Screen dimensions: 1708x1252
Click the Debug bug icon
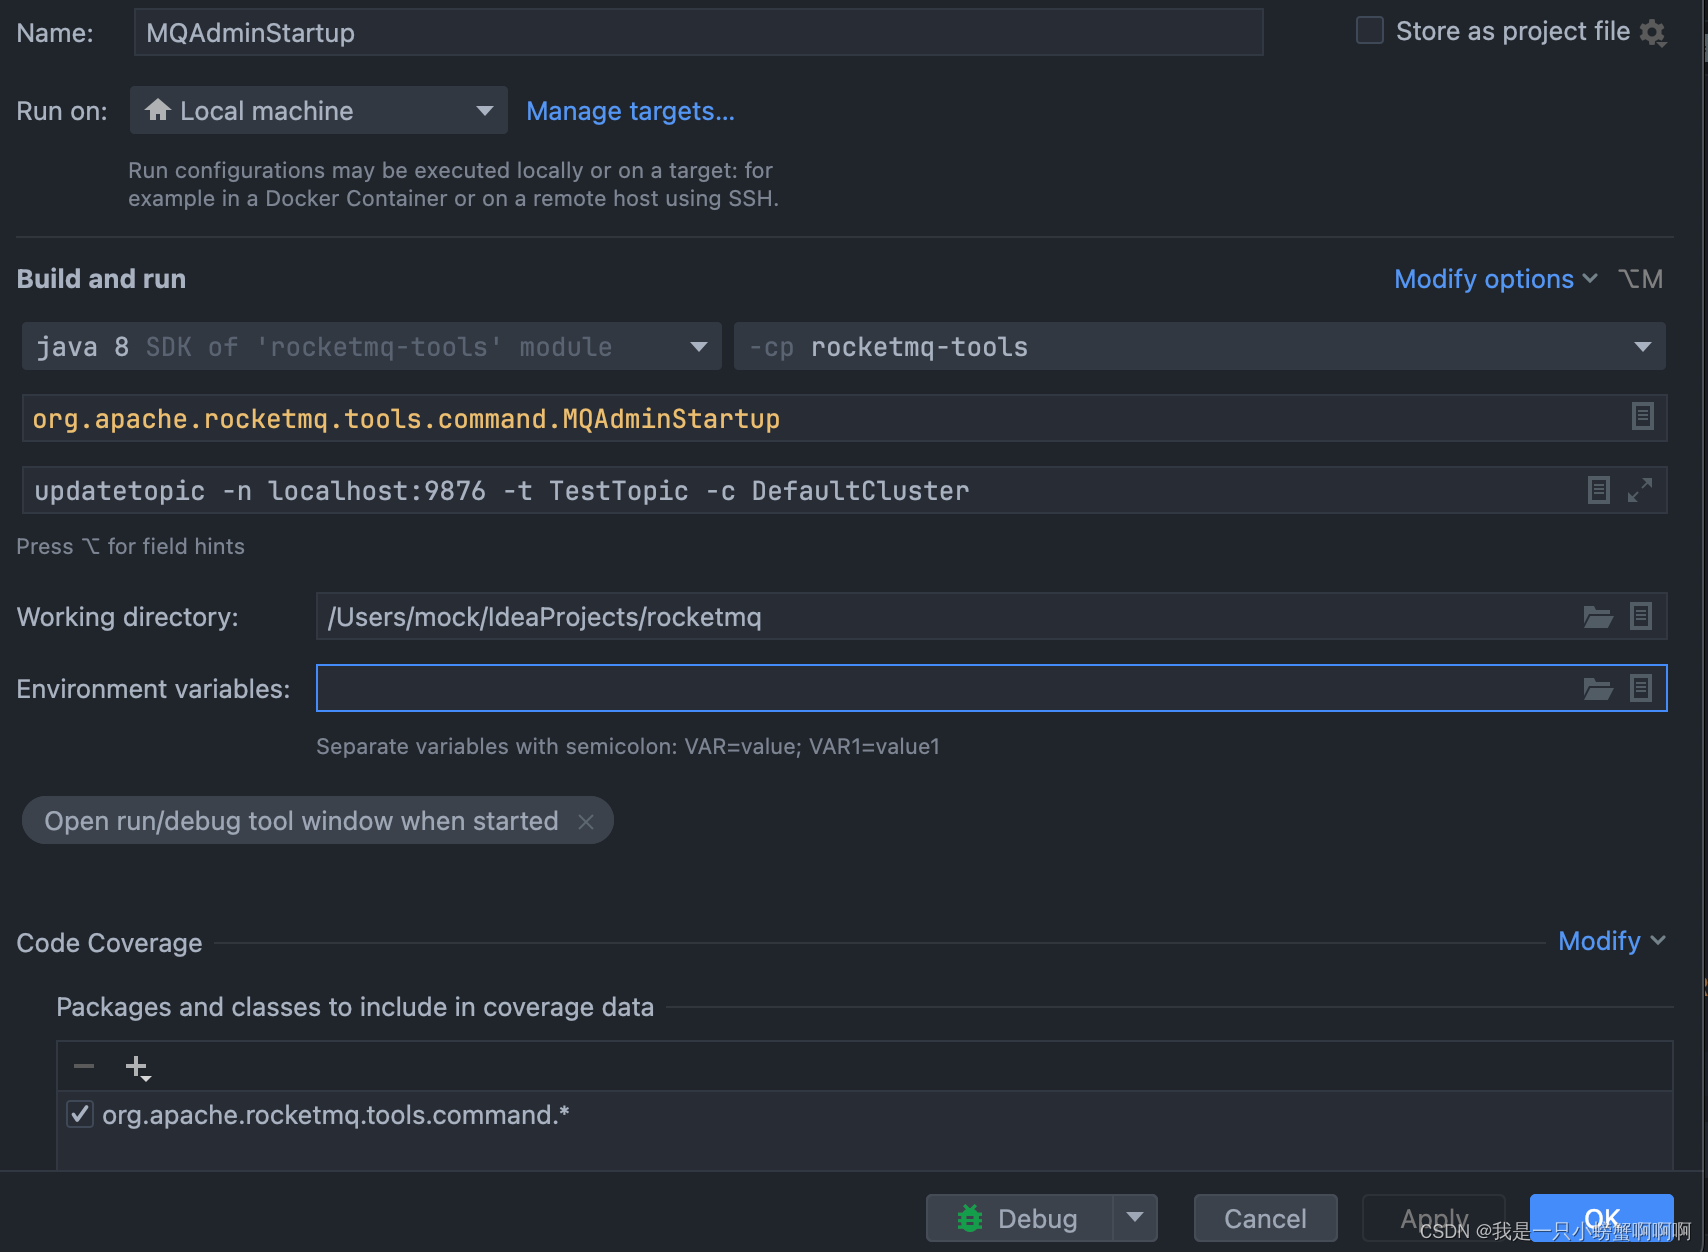[x=969, y=1218]
